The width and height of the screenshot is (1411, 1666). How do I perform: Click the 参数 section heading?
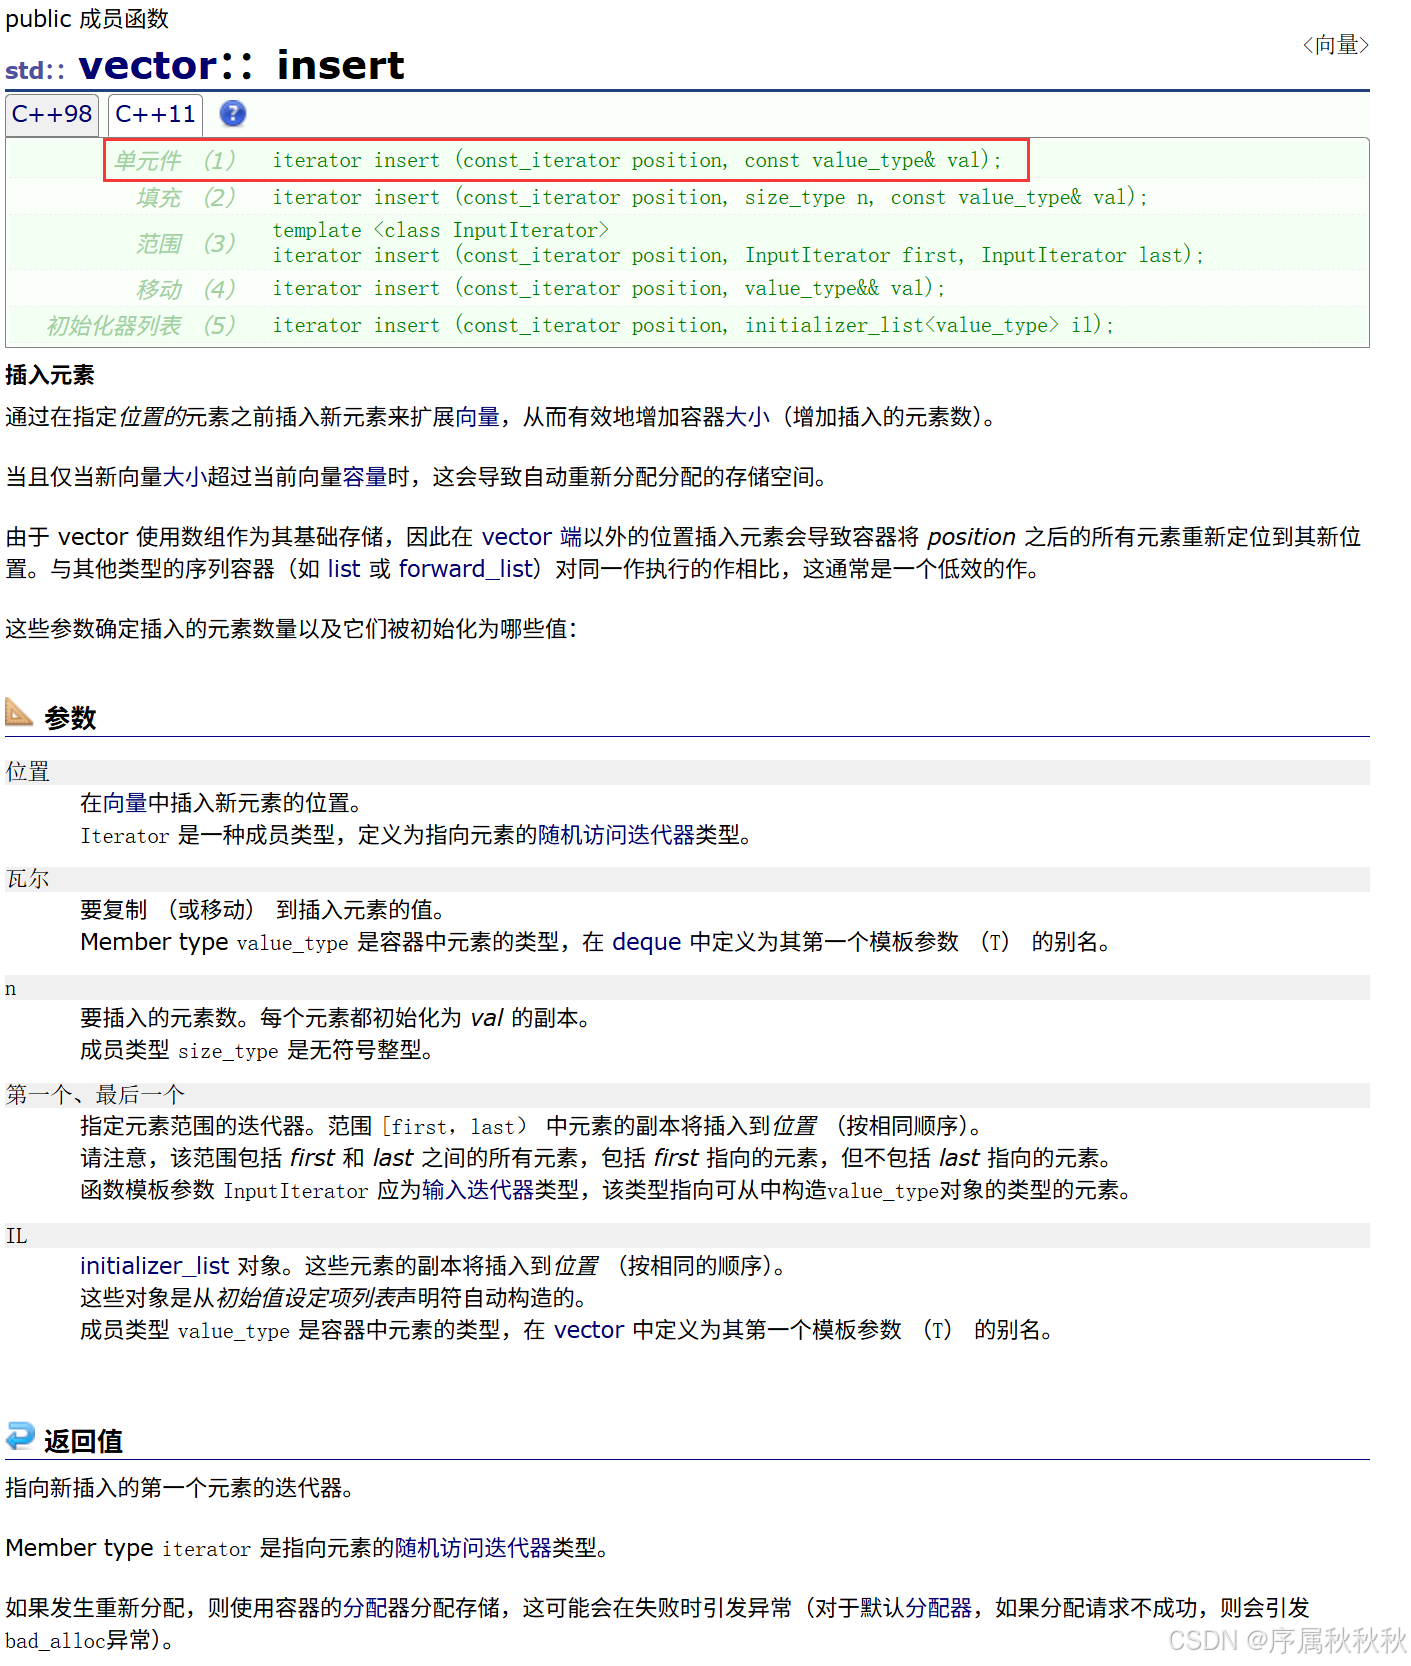[x=70, y=718]
